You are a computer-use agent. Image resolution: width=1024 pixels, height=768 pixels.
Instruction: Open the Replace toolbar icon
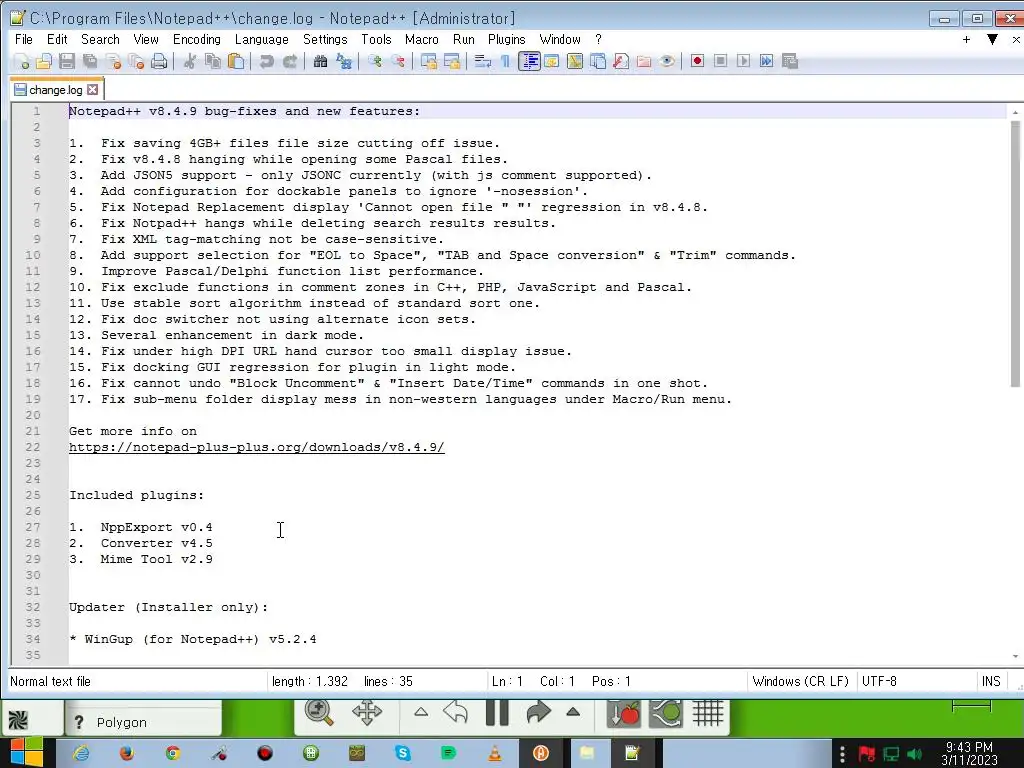pyautogui.click(x=344, y=61)
